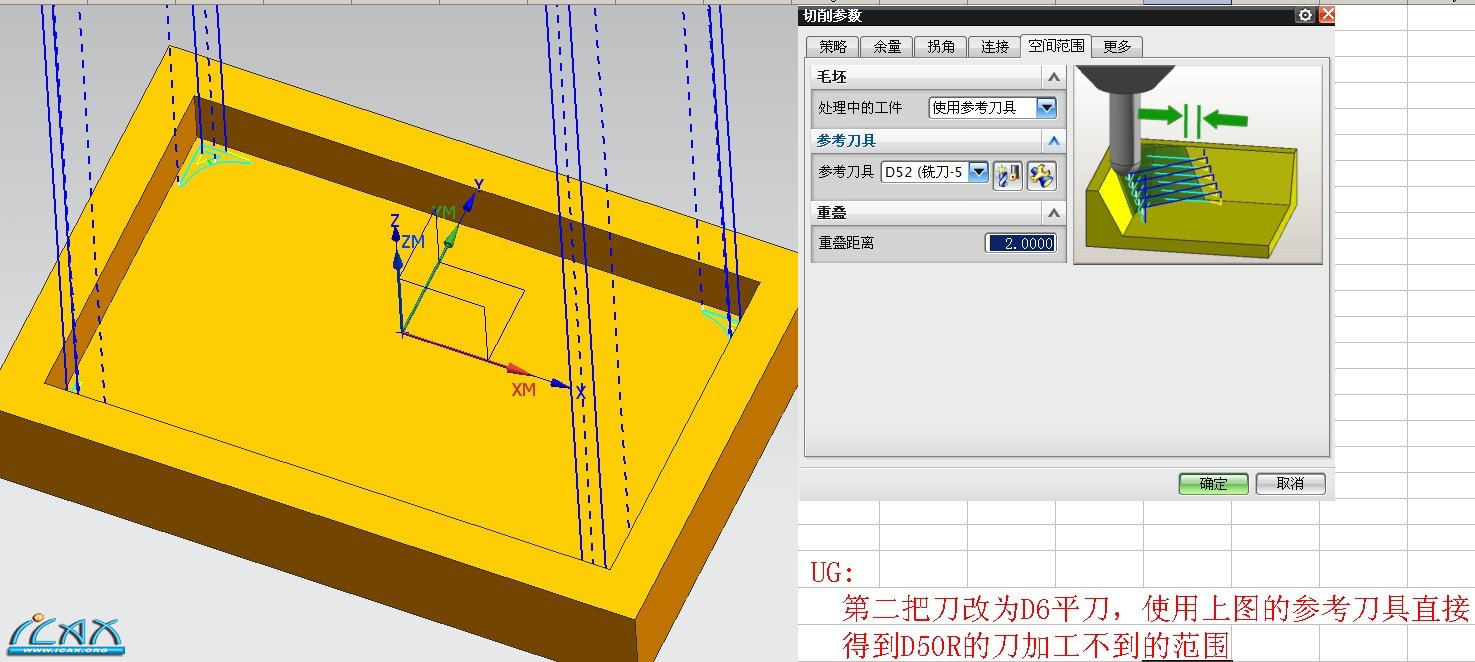
Task: Click the 取消 button
Action: 1290,484
